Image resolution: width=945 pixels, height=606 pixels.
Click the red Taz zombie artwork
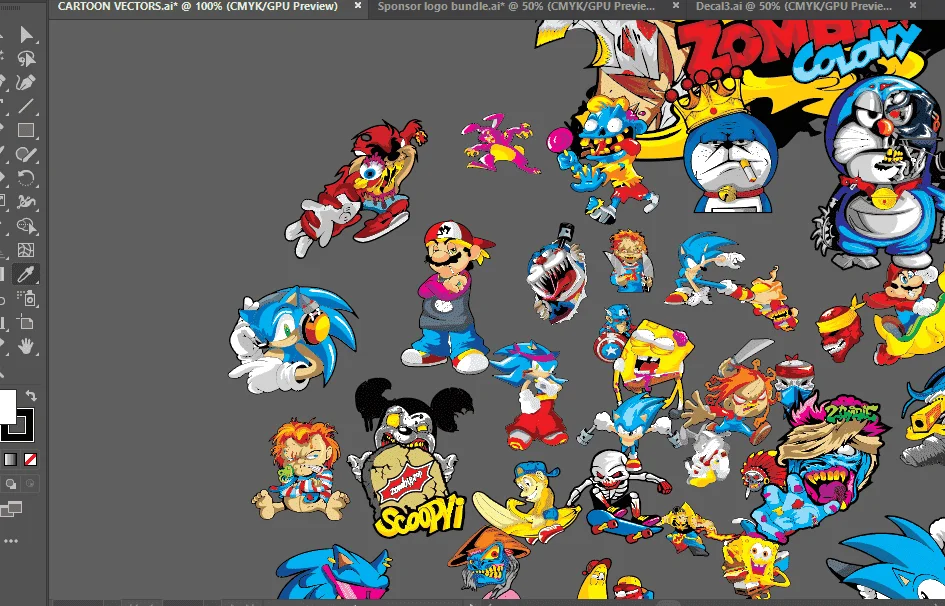356,187
